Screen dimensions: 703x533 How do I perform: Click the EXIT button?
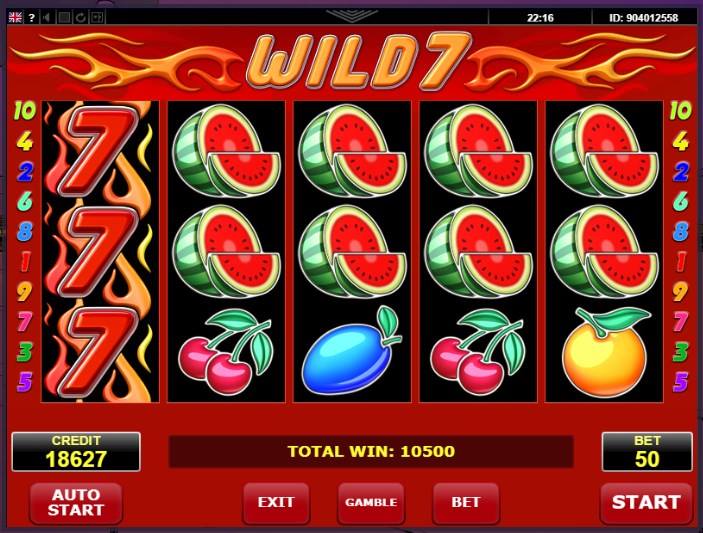pos(276,503)
